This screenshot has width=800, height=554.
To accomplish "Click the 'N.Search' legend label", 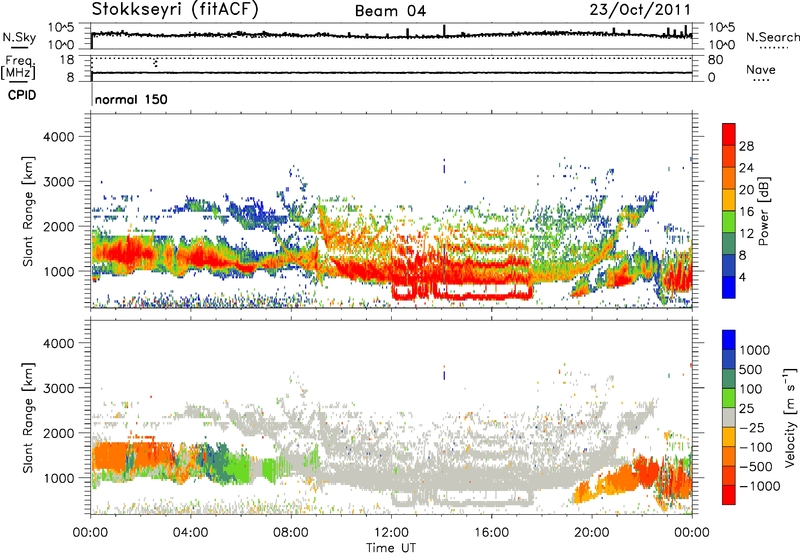I will click(772, 37).
